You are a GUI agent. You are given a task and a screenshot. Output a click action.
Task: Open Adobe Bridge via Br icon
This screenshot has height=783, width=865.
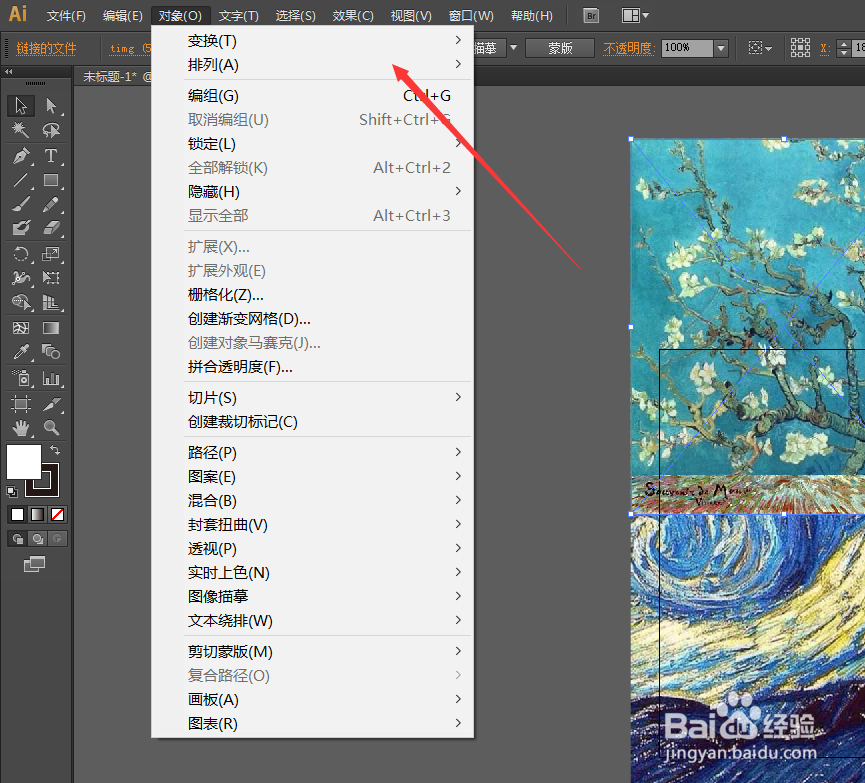(591, 15)
